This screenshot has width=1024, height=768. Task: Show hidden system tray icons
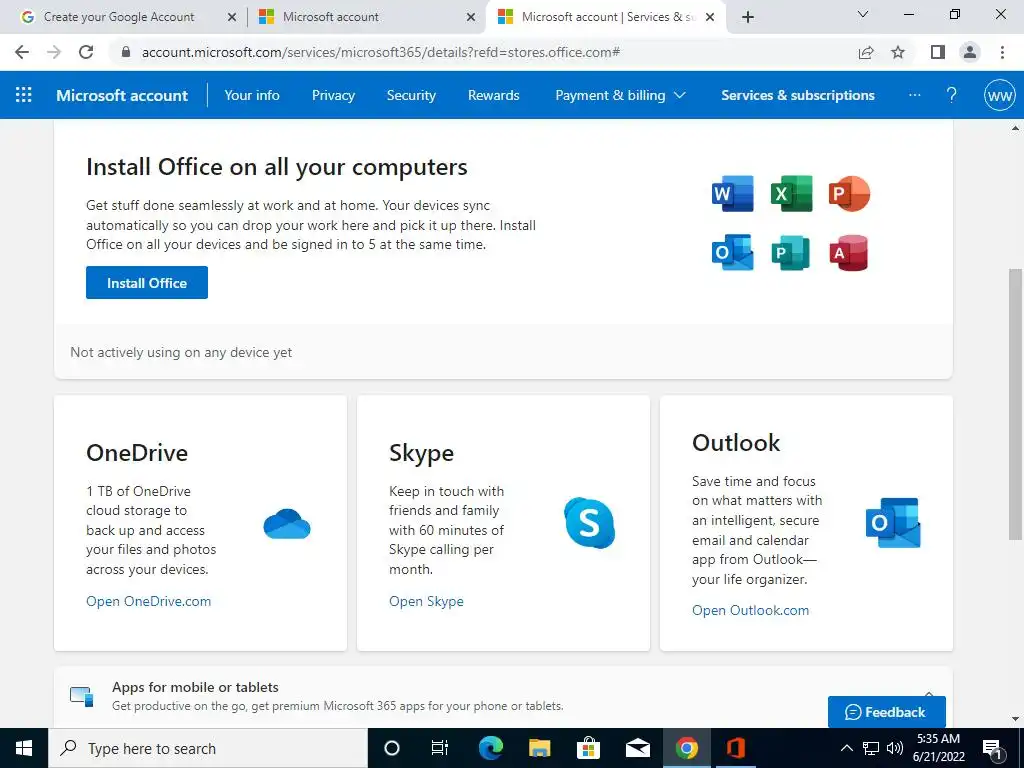[846, 748]
